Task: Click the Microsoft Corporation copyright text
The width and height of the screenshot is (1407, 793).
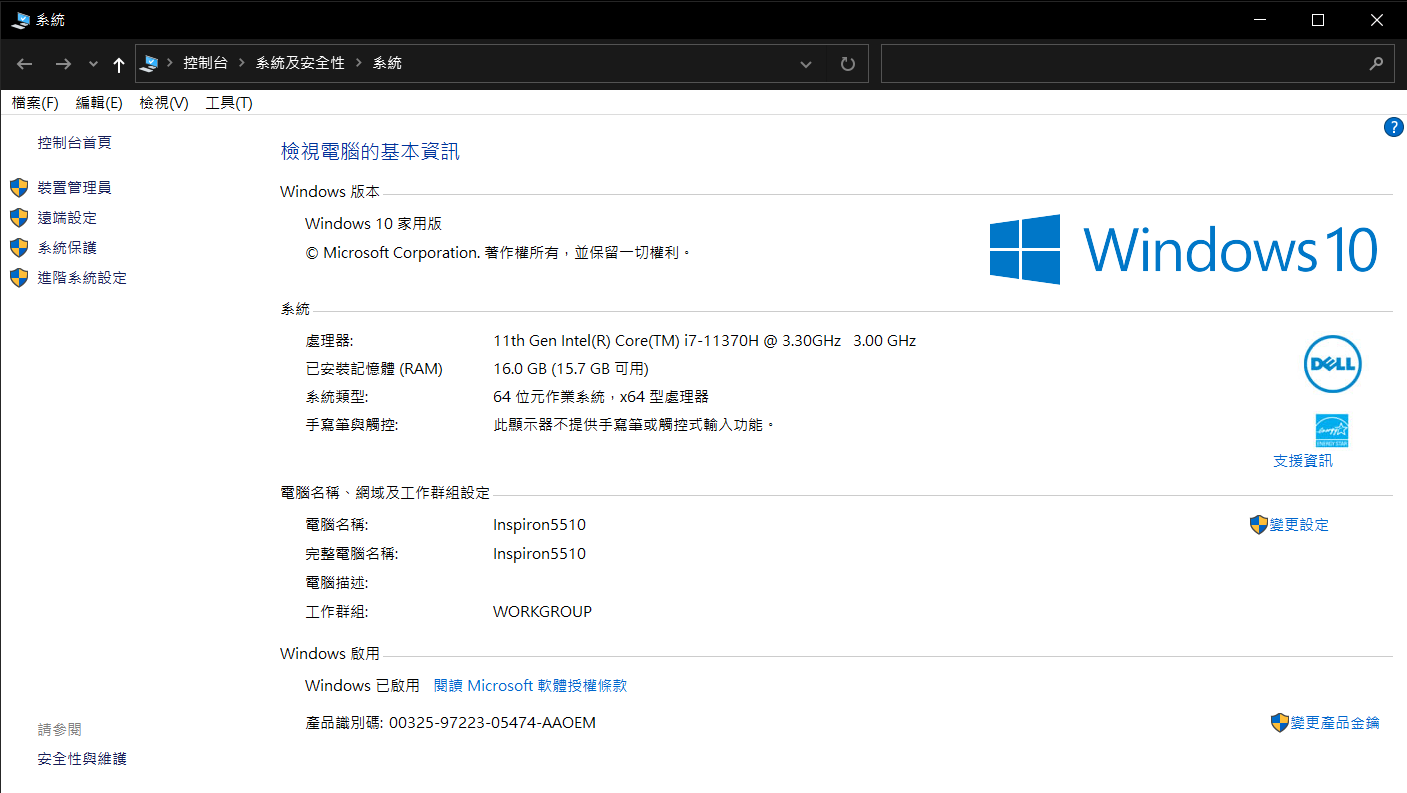Action: [498, 253]
